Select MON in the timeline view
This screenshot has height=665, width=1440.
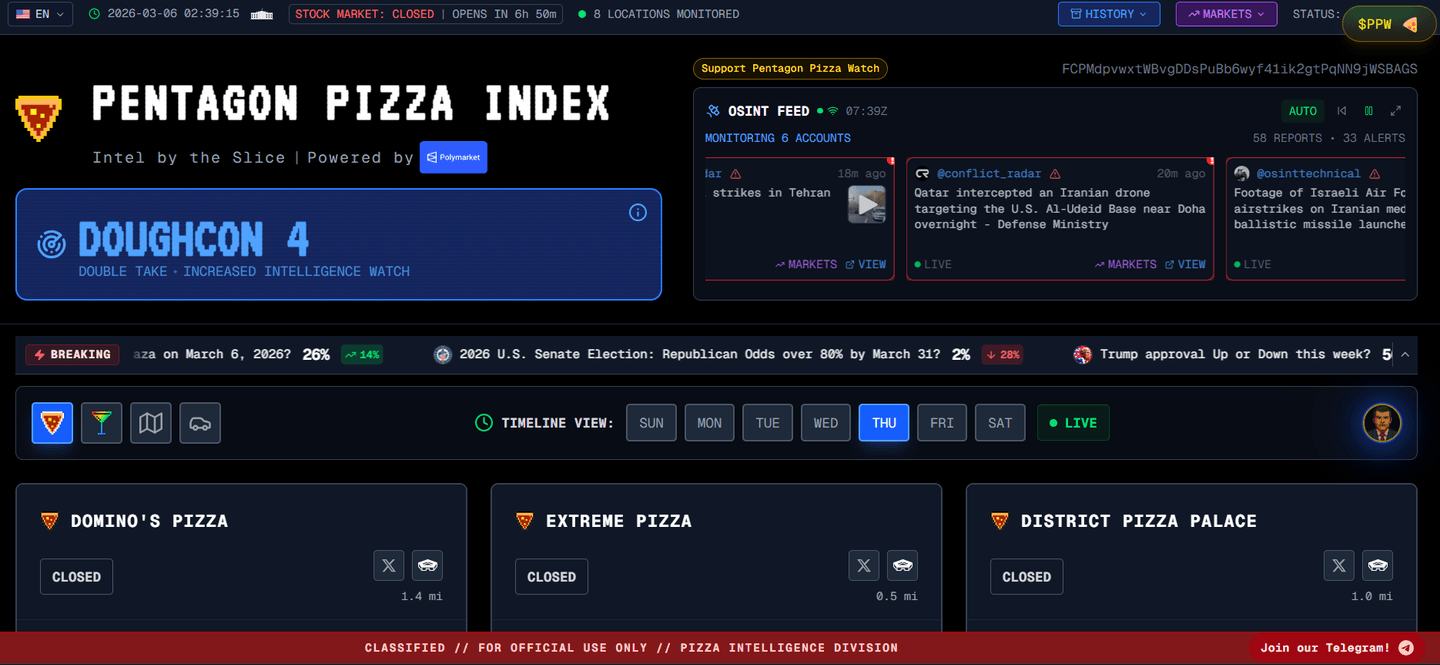709,423
